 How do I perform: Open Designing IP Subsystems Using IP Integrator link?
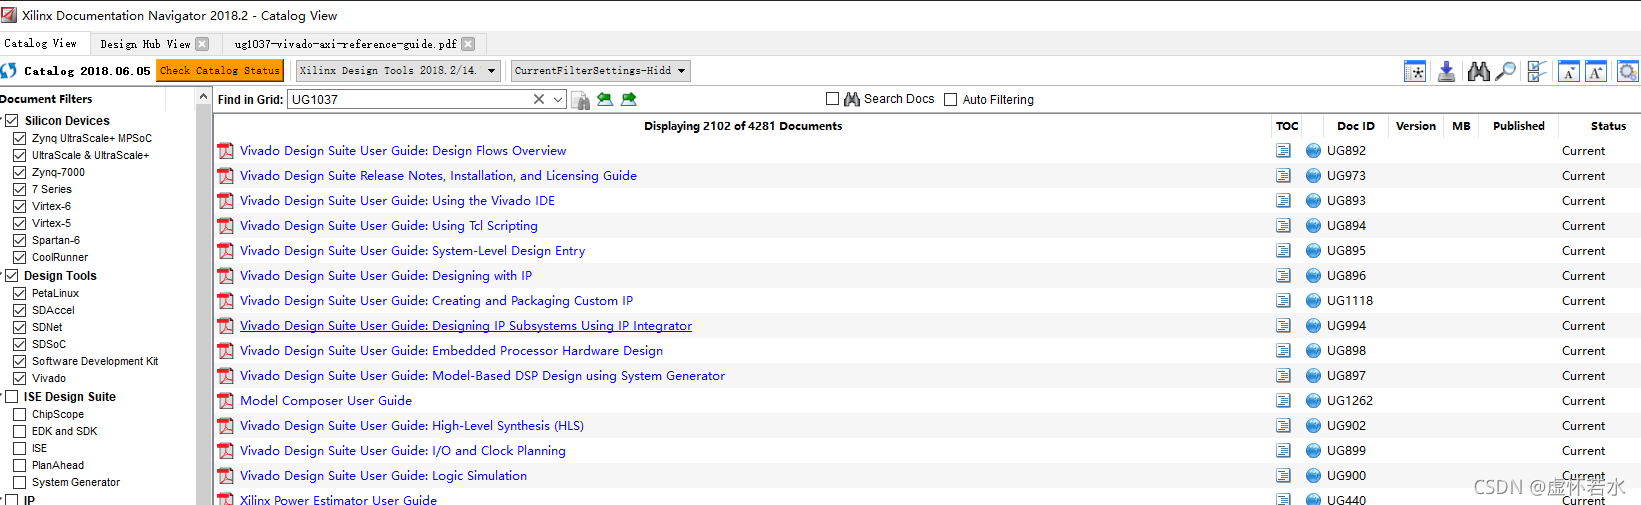[466, 326]
